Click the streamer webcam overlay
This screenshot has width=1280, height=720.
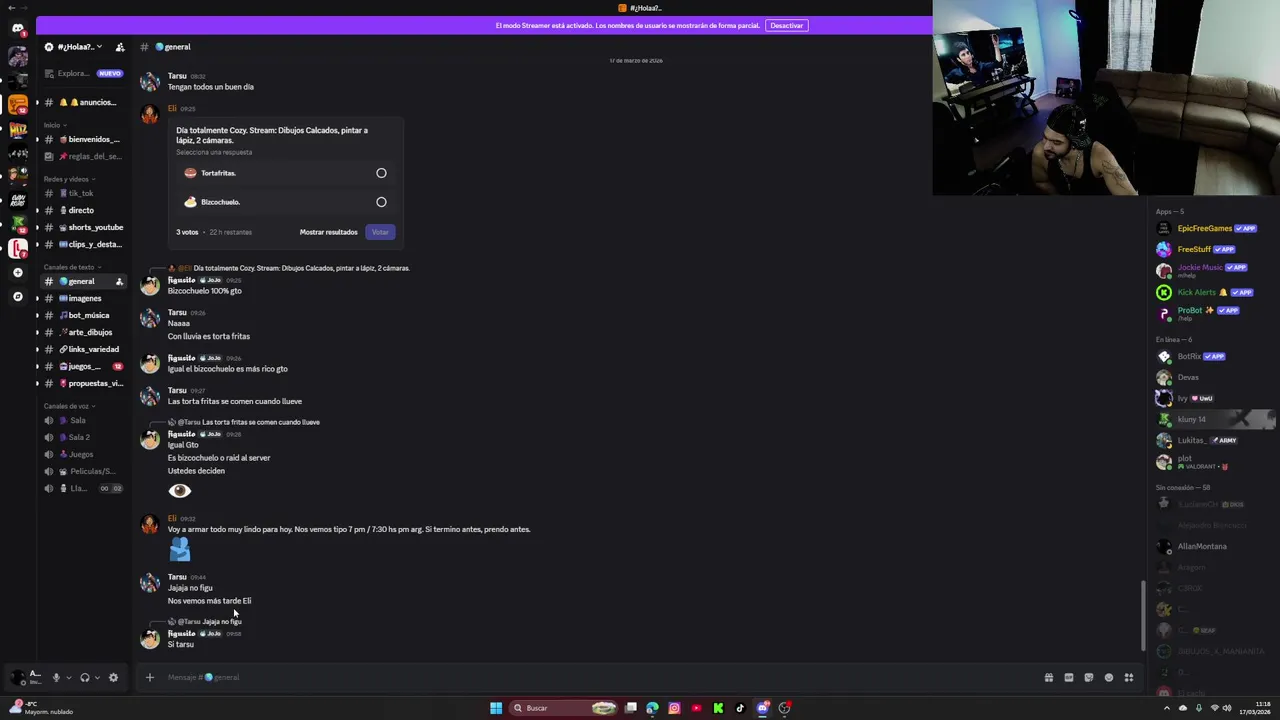point(1106,97)
